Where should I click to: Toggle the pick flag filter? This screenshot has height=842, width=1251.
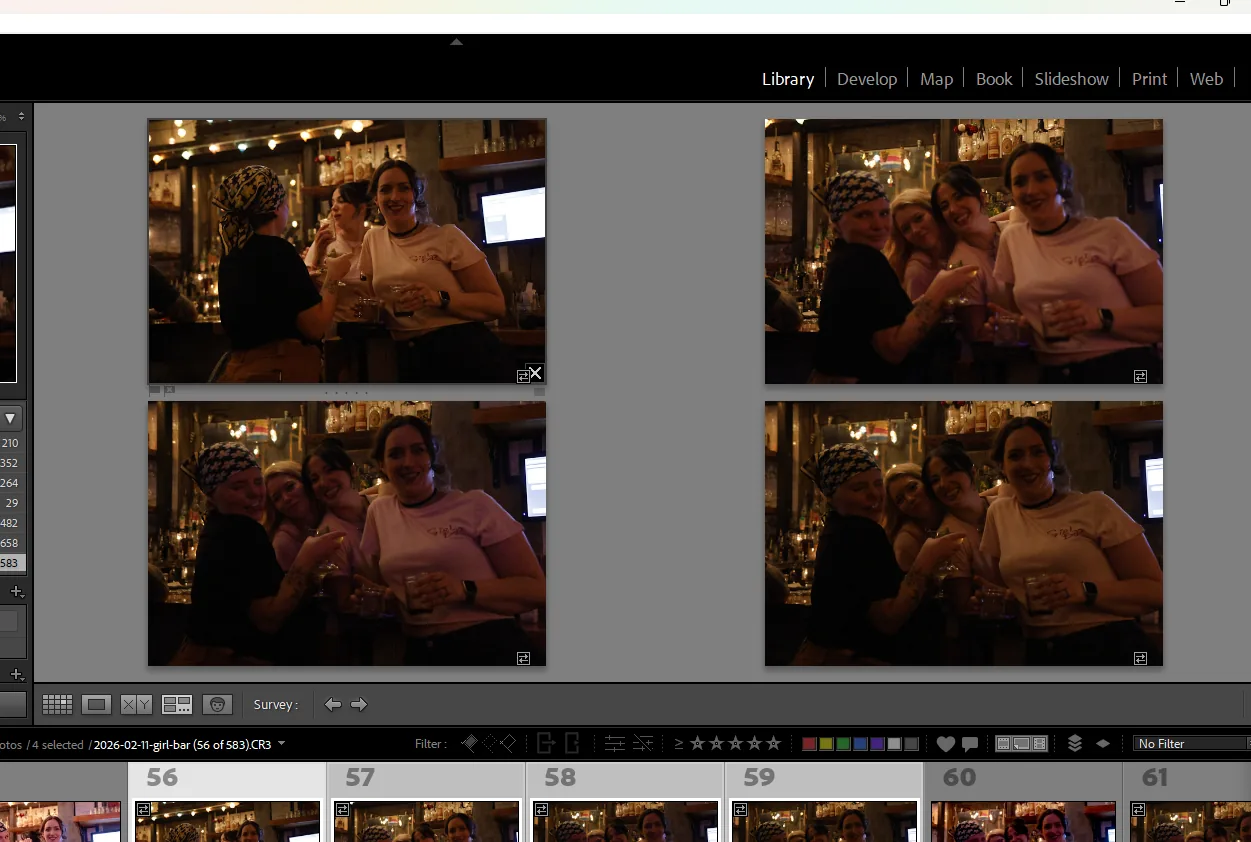468,743
